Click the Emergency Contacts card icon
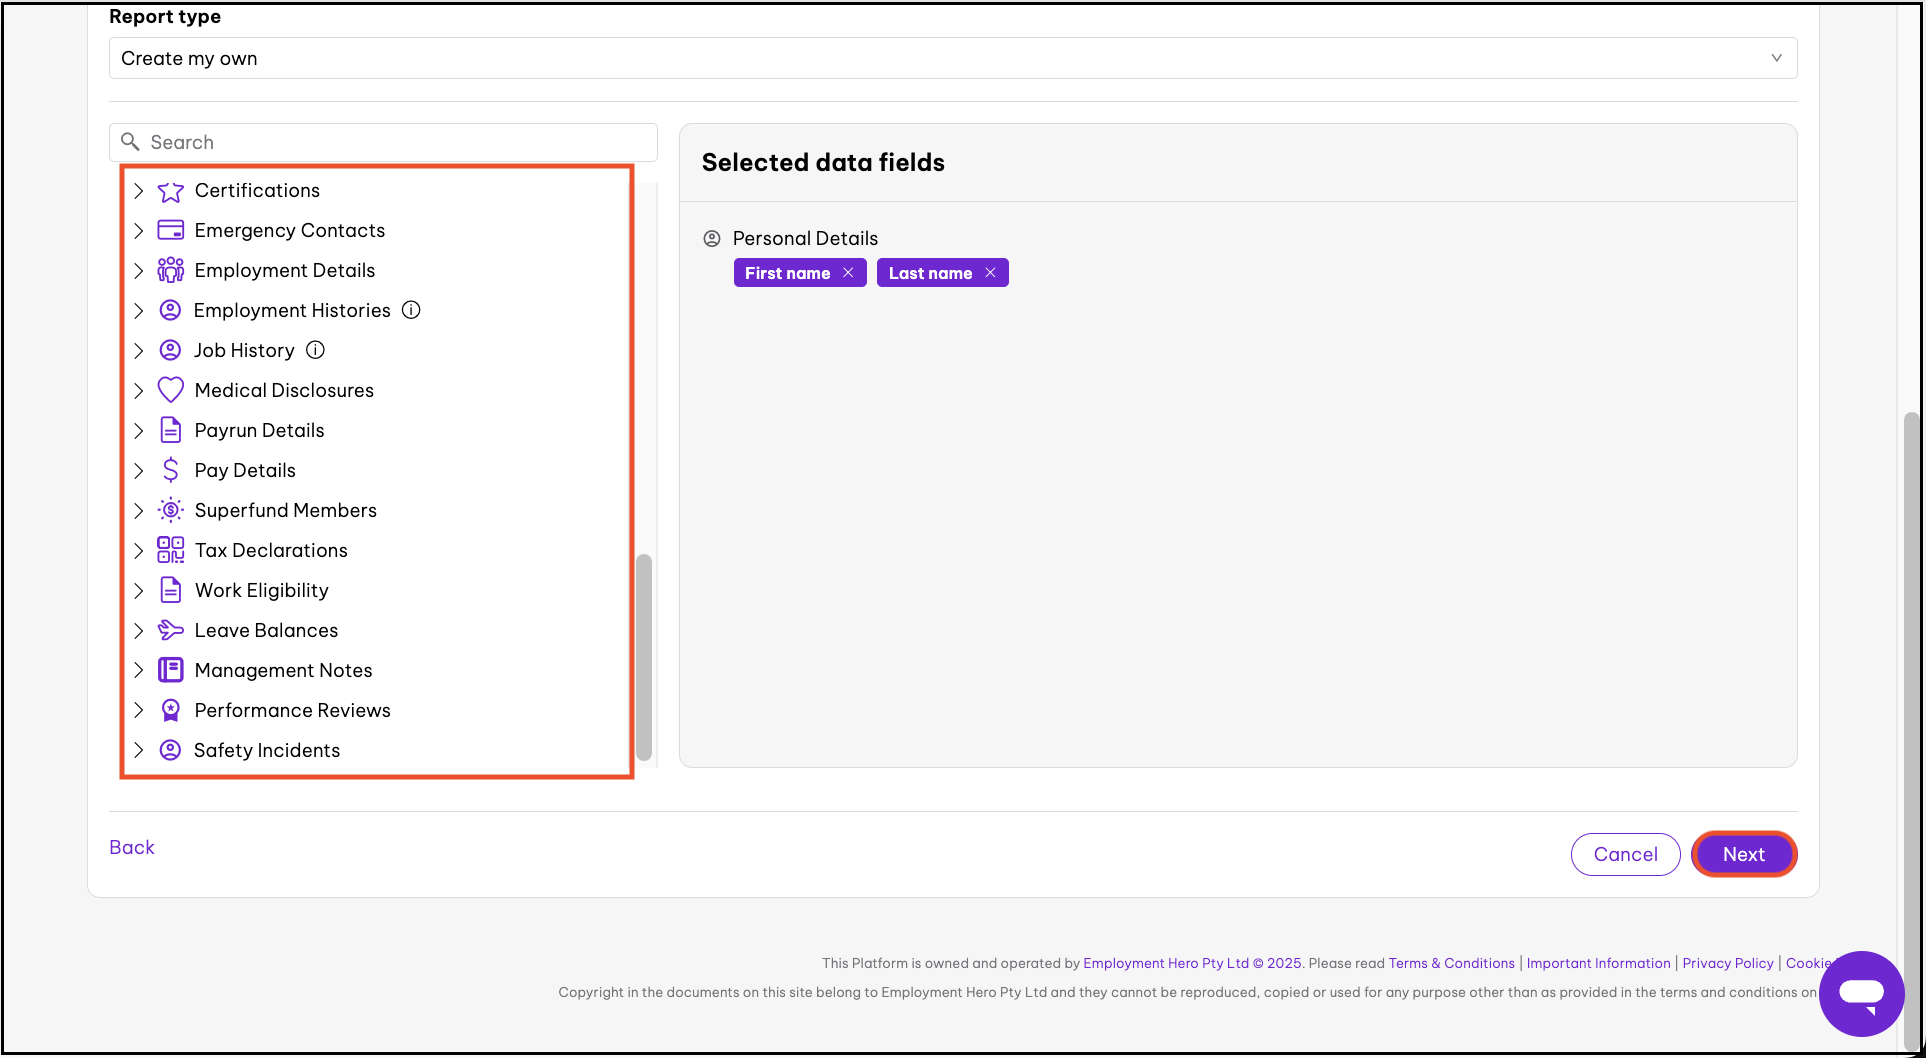The image size is (1926, 1058). point(170,231)
